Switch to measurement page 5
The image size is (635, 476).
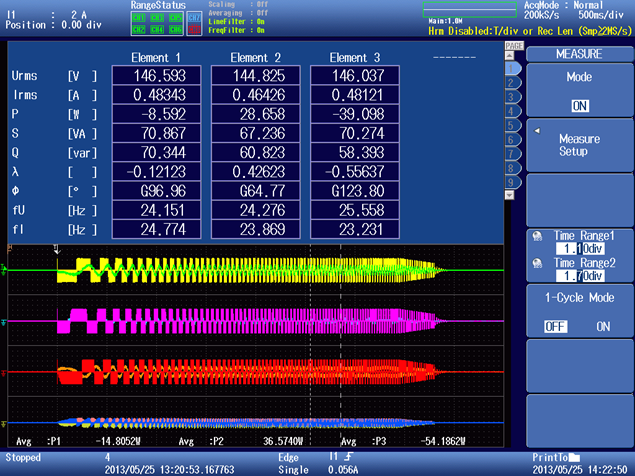click(513, 126)
